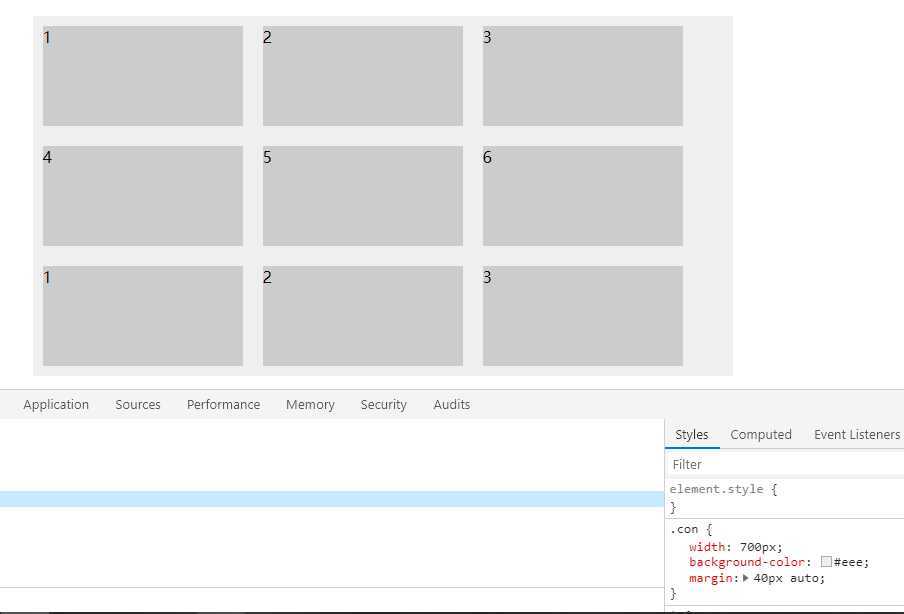Click the Filter styles input field
The height and width of the screenshot is (614, 904).
click(784, 465)
